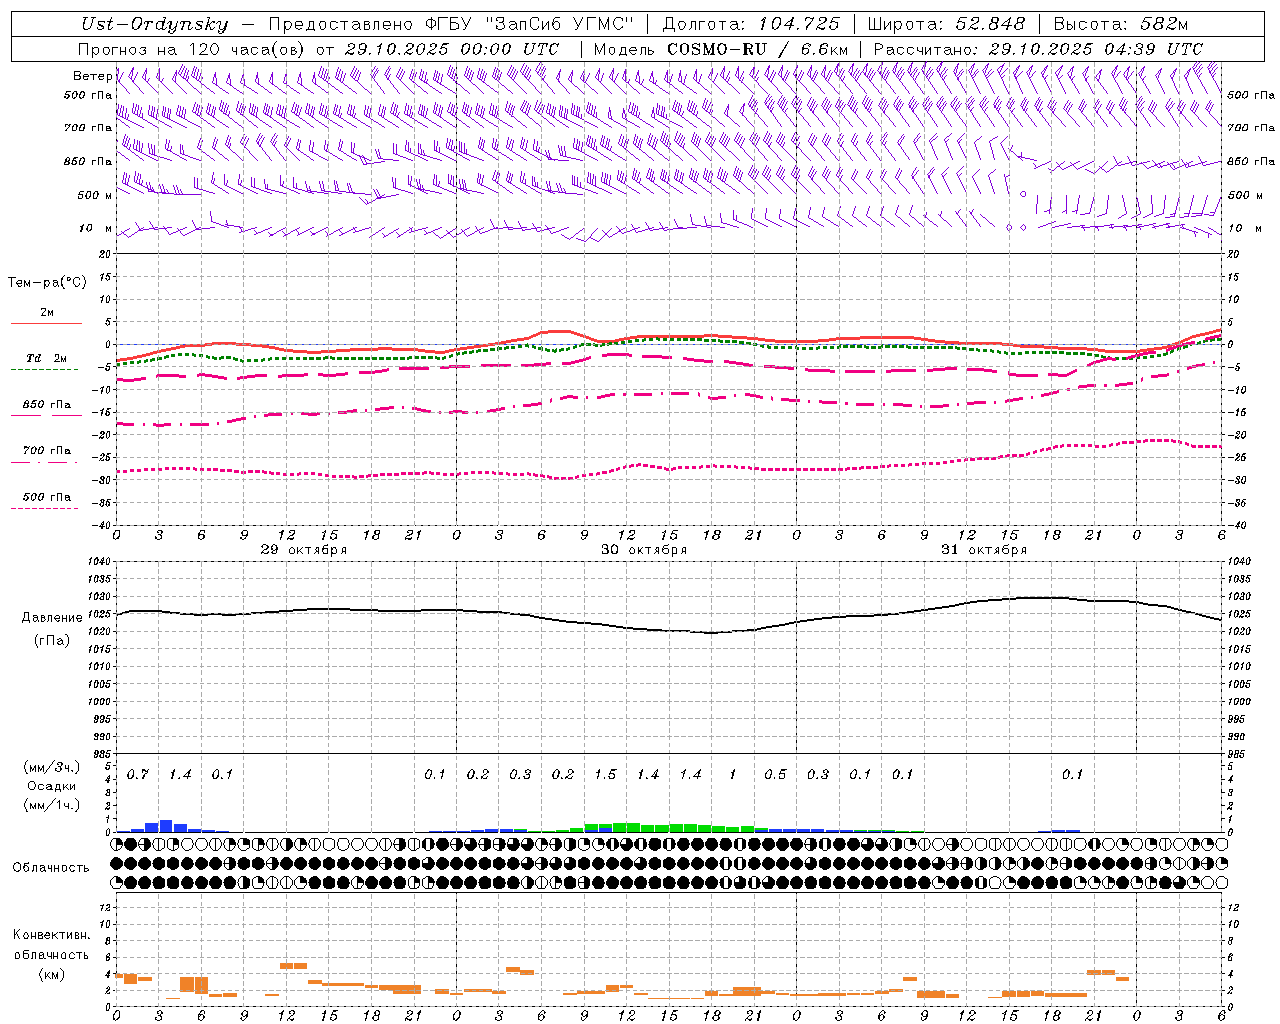Image resolution: width=1280 pixels, height=1024 pixels.
Task: Click the Прогноз на 120 часа(ов) text
Action: pos(193,49)
